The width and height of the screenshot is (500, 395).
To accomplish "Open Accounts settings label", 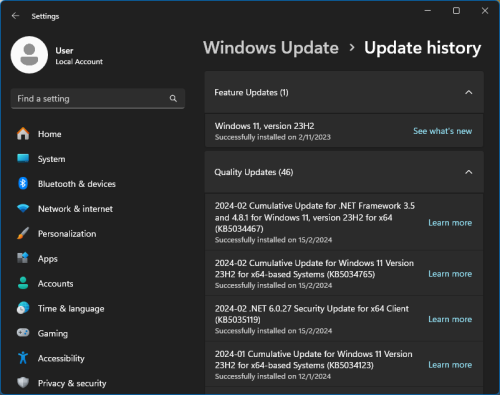I will click(55, 284).
